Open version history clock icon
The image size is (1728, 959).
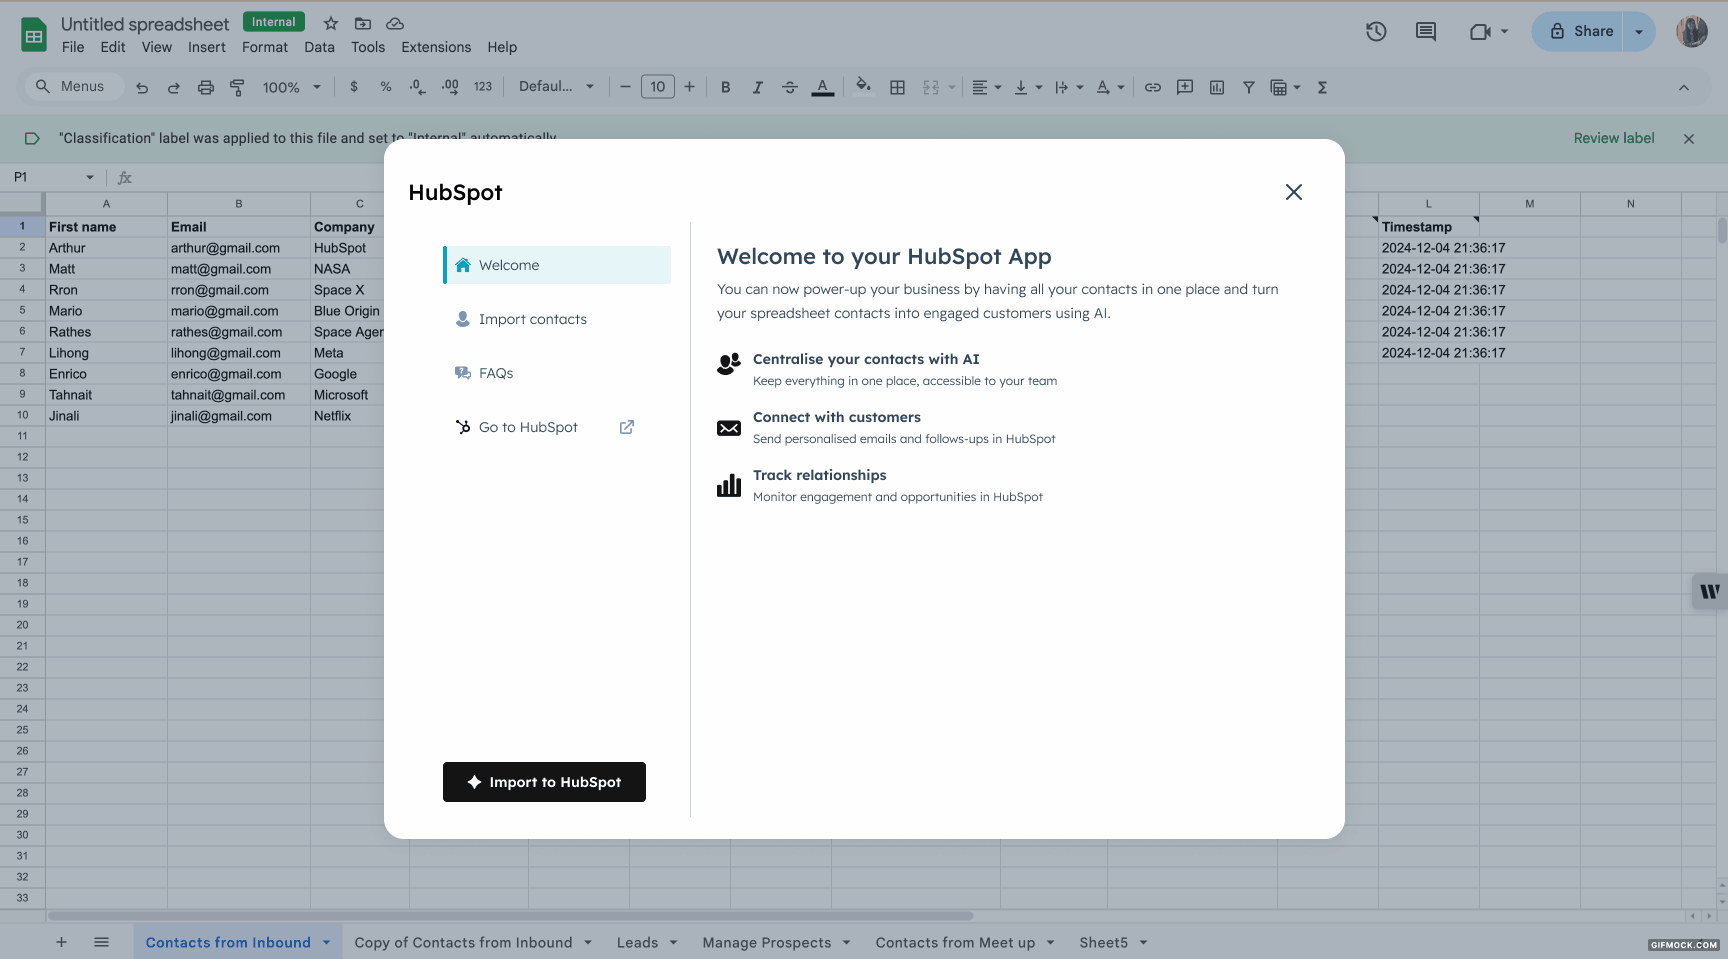(1376, 32)
